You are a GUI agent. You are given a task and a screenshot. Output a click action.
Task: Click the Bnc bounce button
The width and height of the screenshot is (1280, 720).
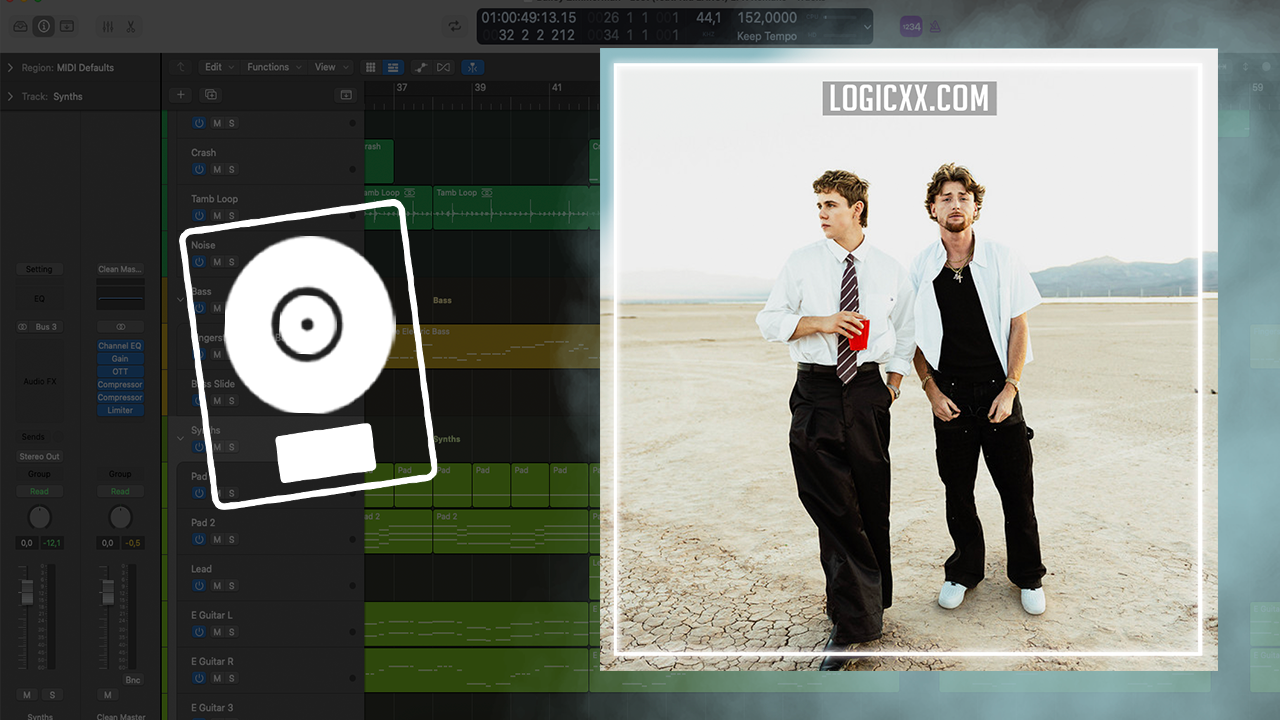(133, 680)
